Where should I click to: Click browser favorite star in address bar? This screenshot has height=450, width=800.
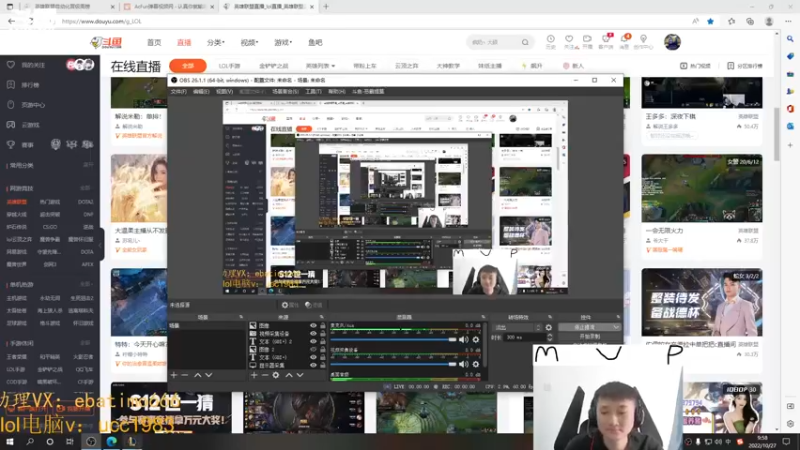pos(710,21)
